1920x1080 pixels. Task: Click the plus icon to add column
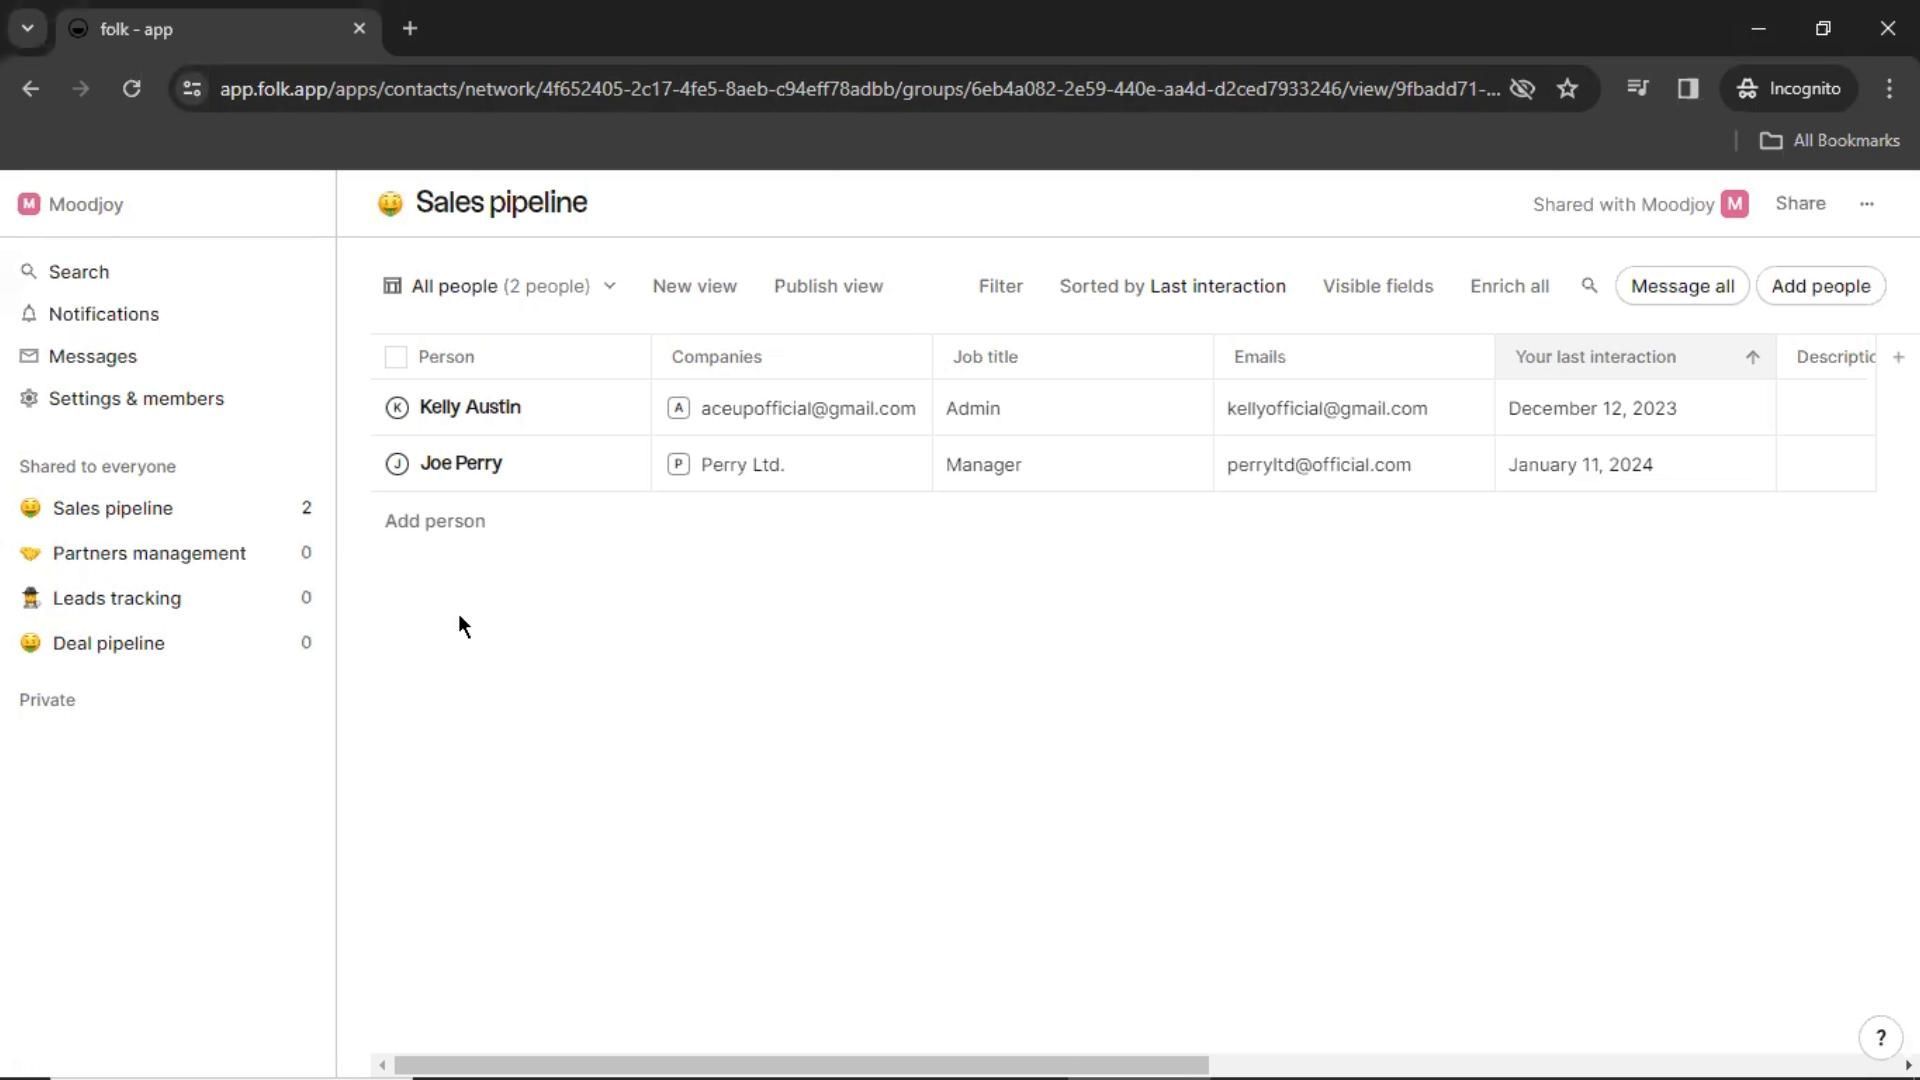click(x=1898, y=357)
